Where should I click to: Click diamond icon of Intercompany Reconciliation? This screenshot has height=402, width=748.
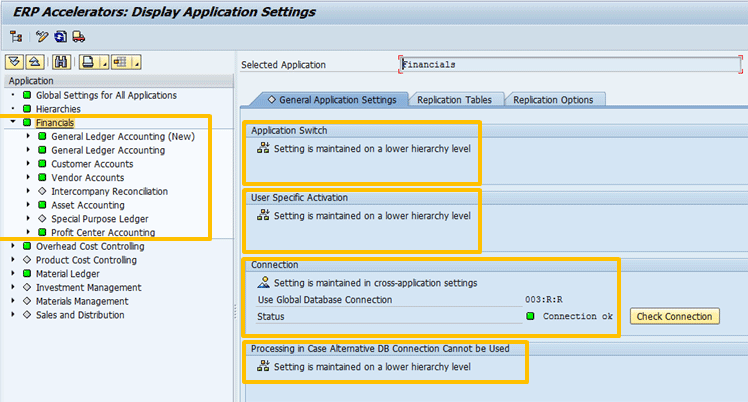[42, 191]
